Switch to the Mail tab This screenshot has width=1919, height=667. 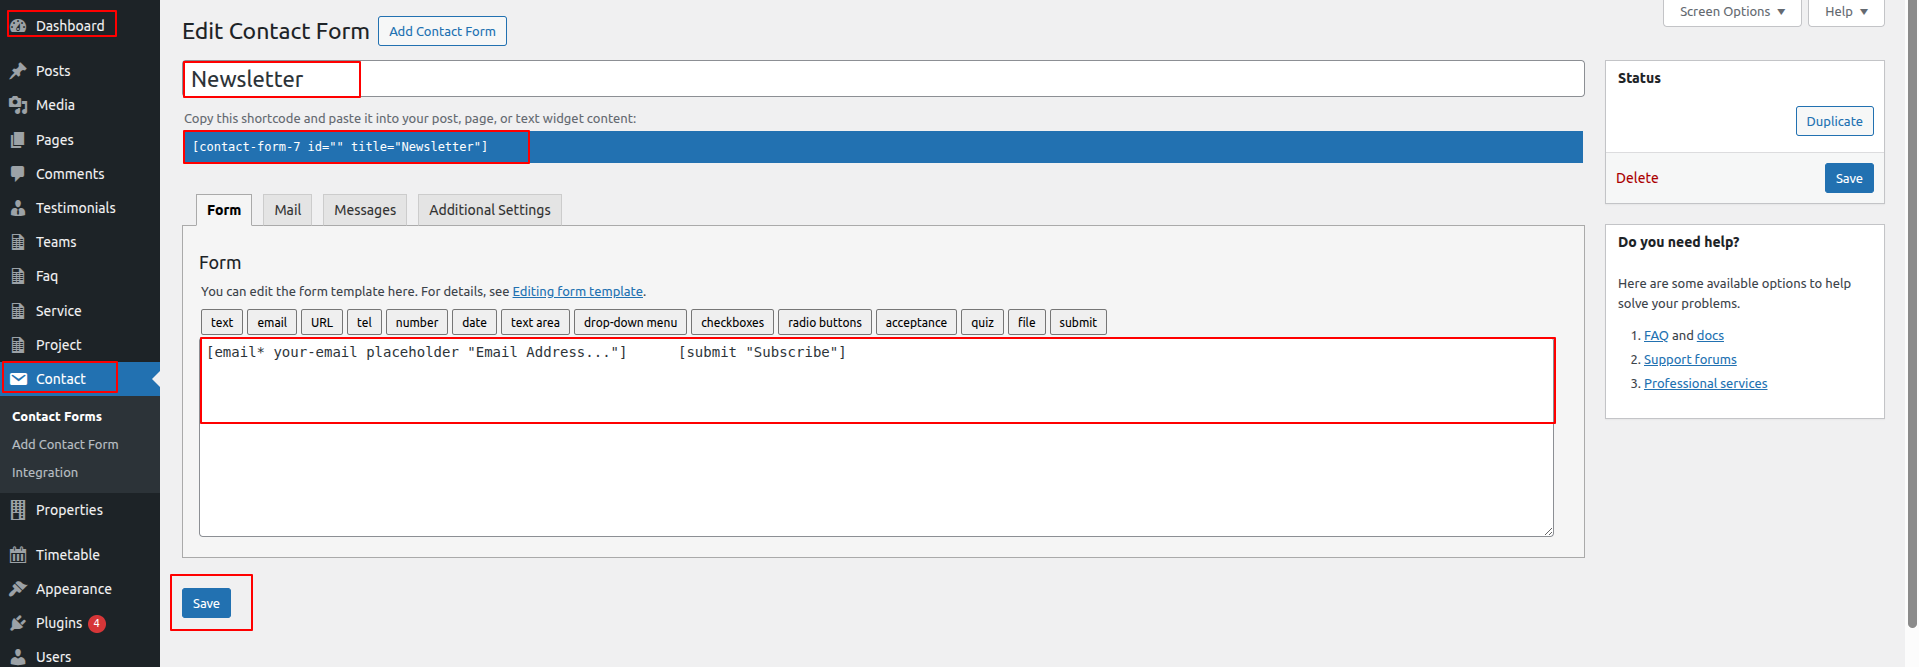[287, 210]
